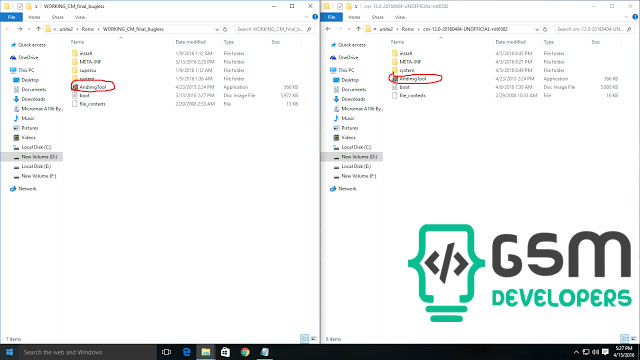640x360 pixels.
Task: Expand address history dropdown in right window
Action: click(537, 29)
